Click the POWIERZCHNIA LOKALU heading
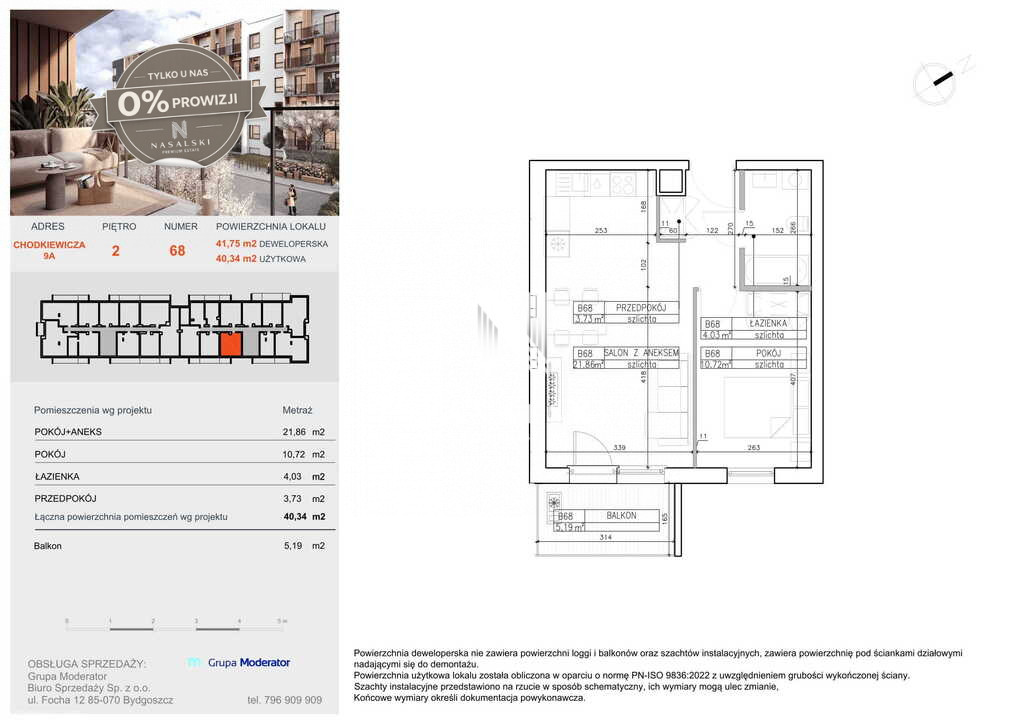 coord(270,227)
